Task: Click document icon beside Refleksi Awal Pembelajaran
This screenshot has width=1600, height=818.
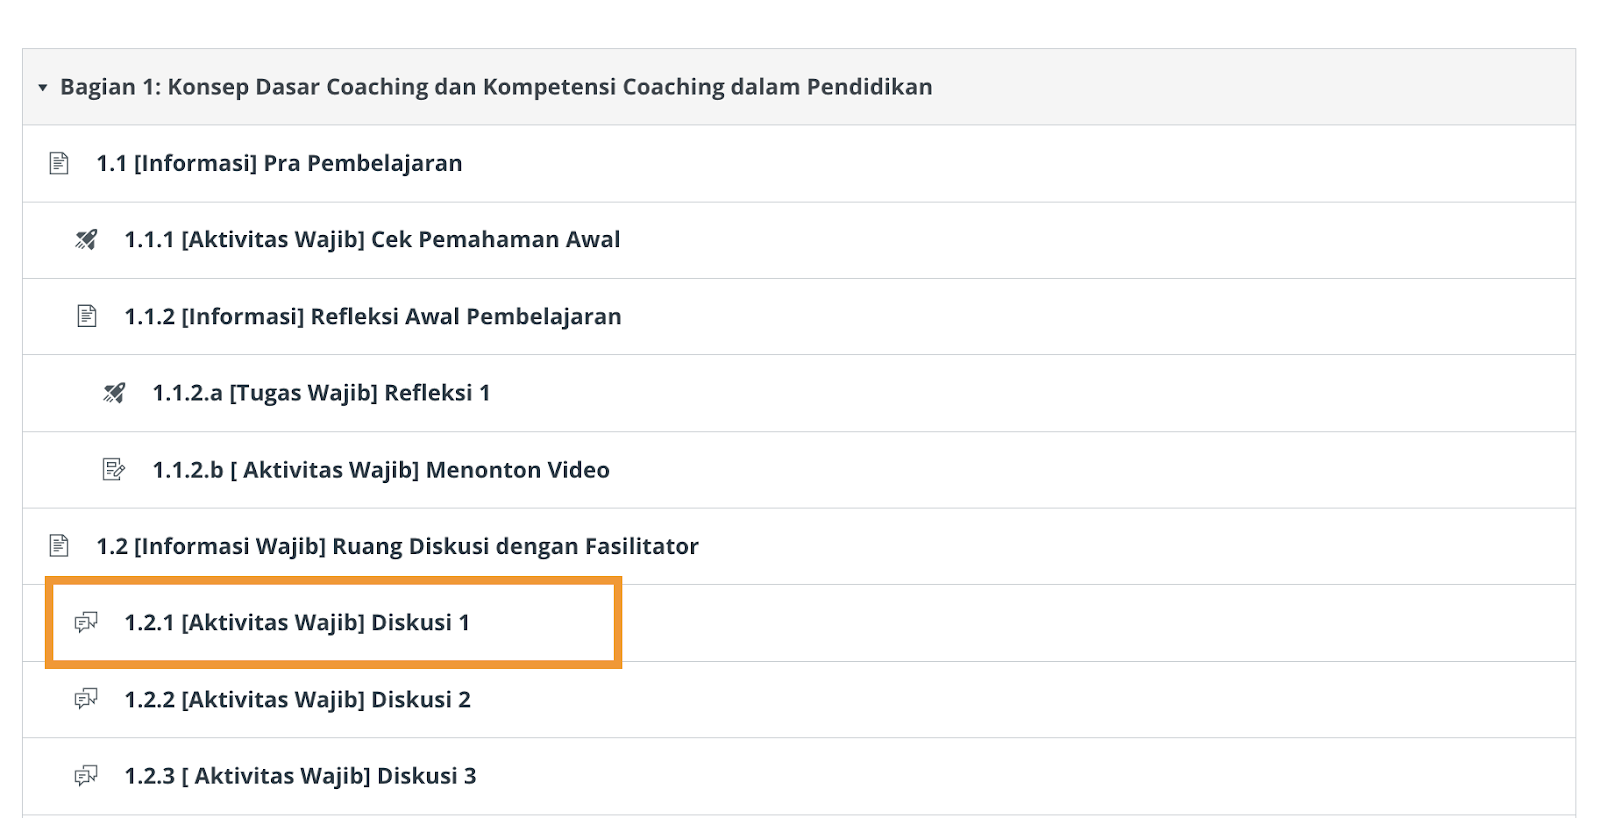Action: [87, 316]
